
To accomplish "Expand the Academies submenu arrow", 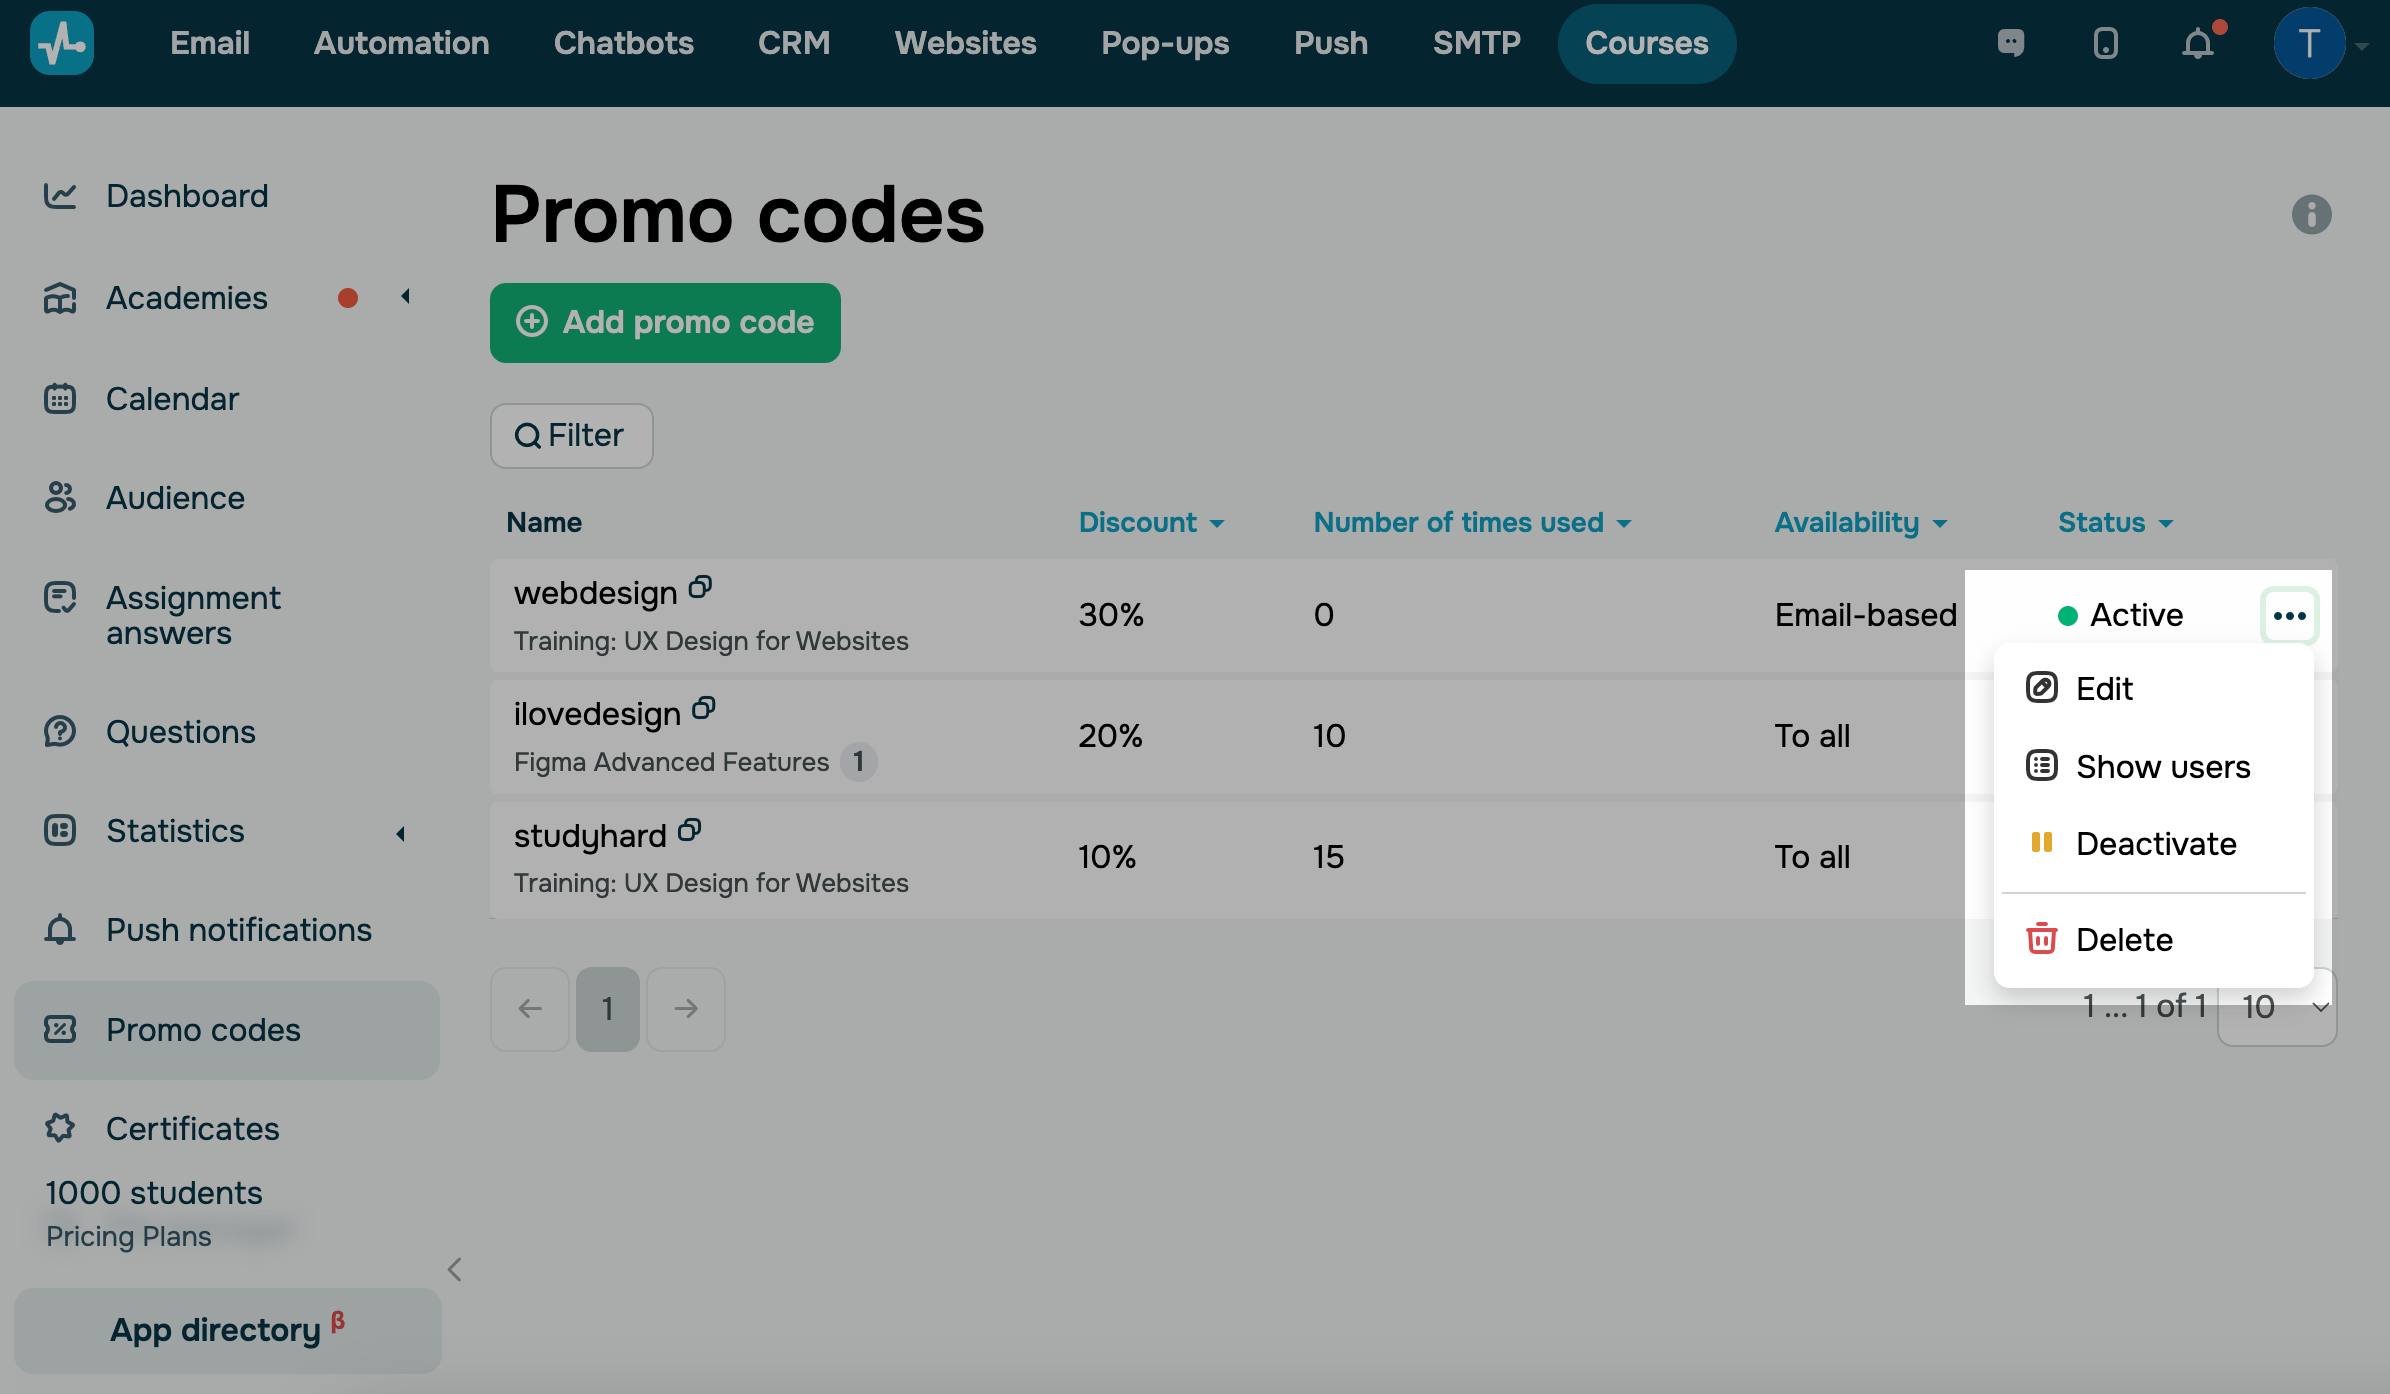I will (x=405, y=297).
